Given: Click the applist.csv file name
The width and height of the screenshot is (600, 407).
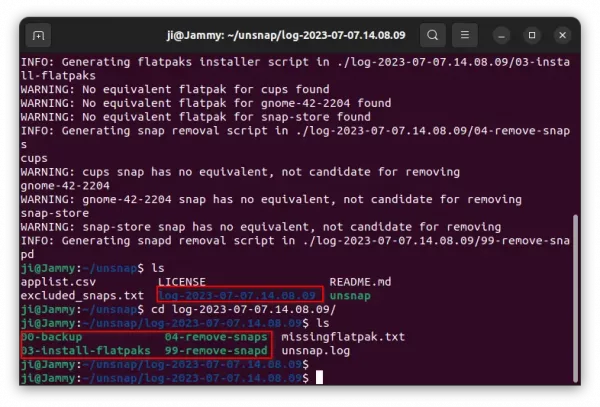Looking at the screenshot, I should coord(58,282).
